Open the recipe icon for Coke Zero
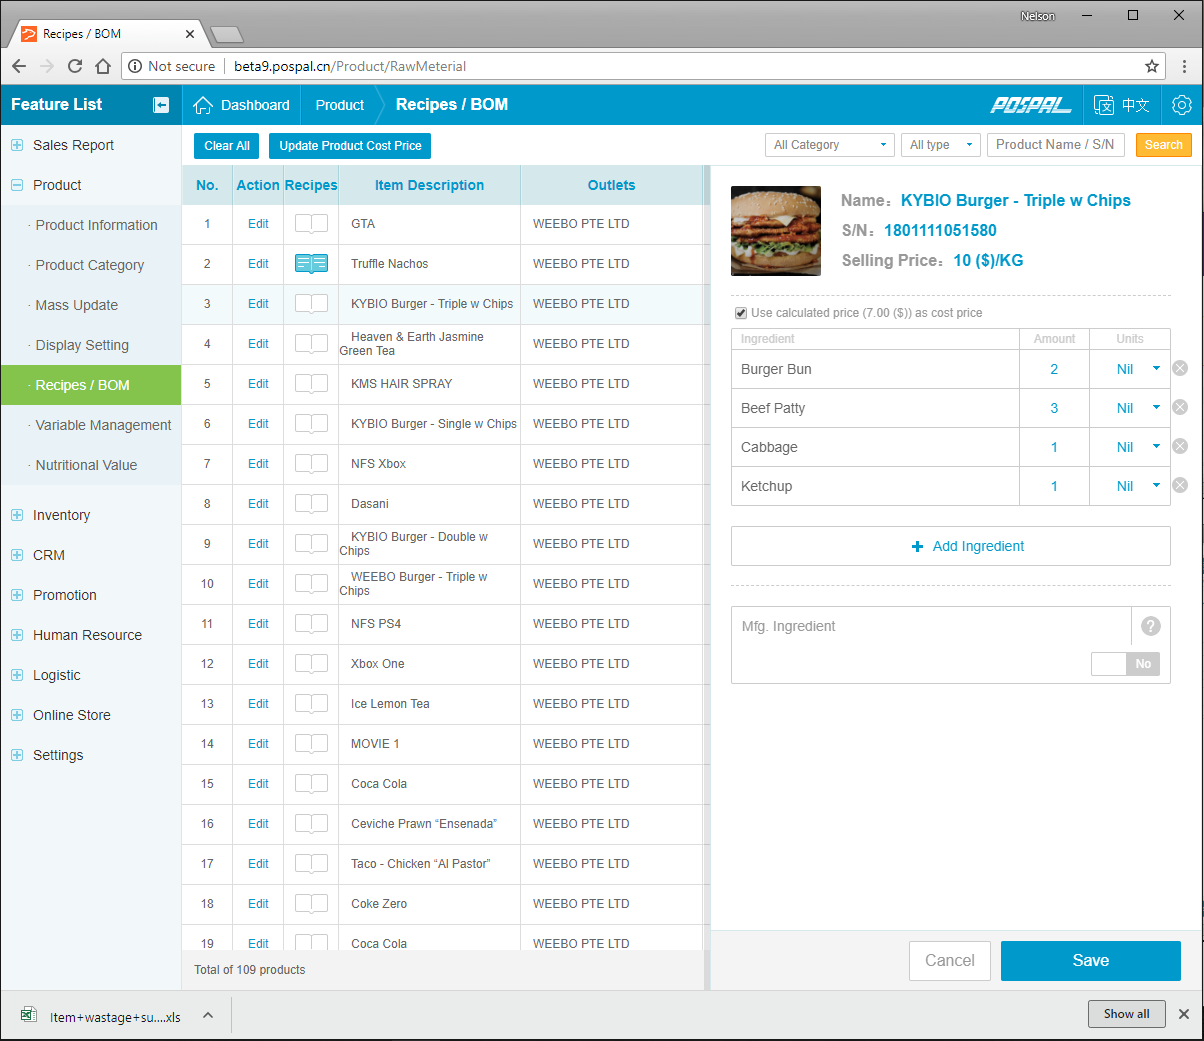The width and height of the screenshot is (1204, 1041). click(x=311, y=904)
